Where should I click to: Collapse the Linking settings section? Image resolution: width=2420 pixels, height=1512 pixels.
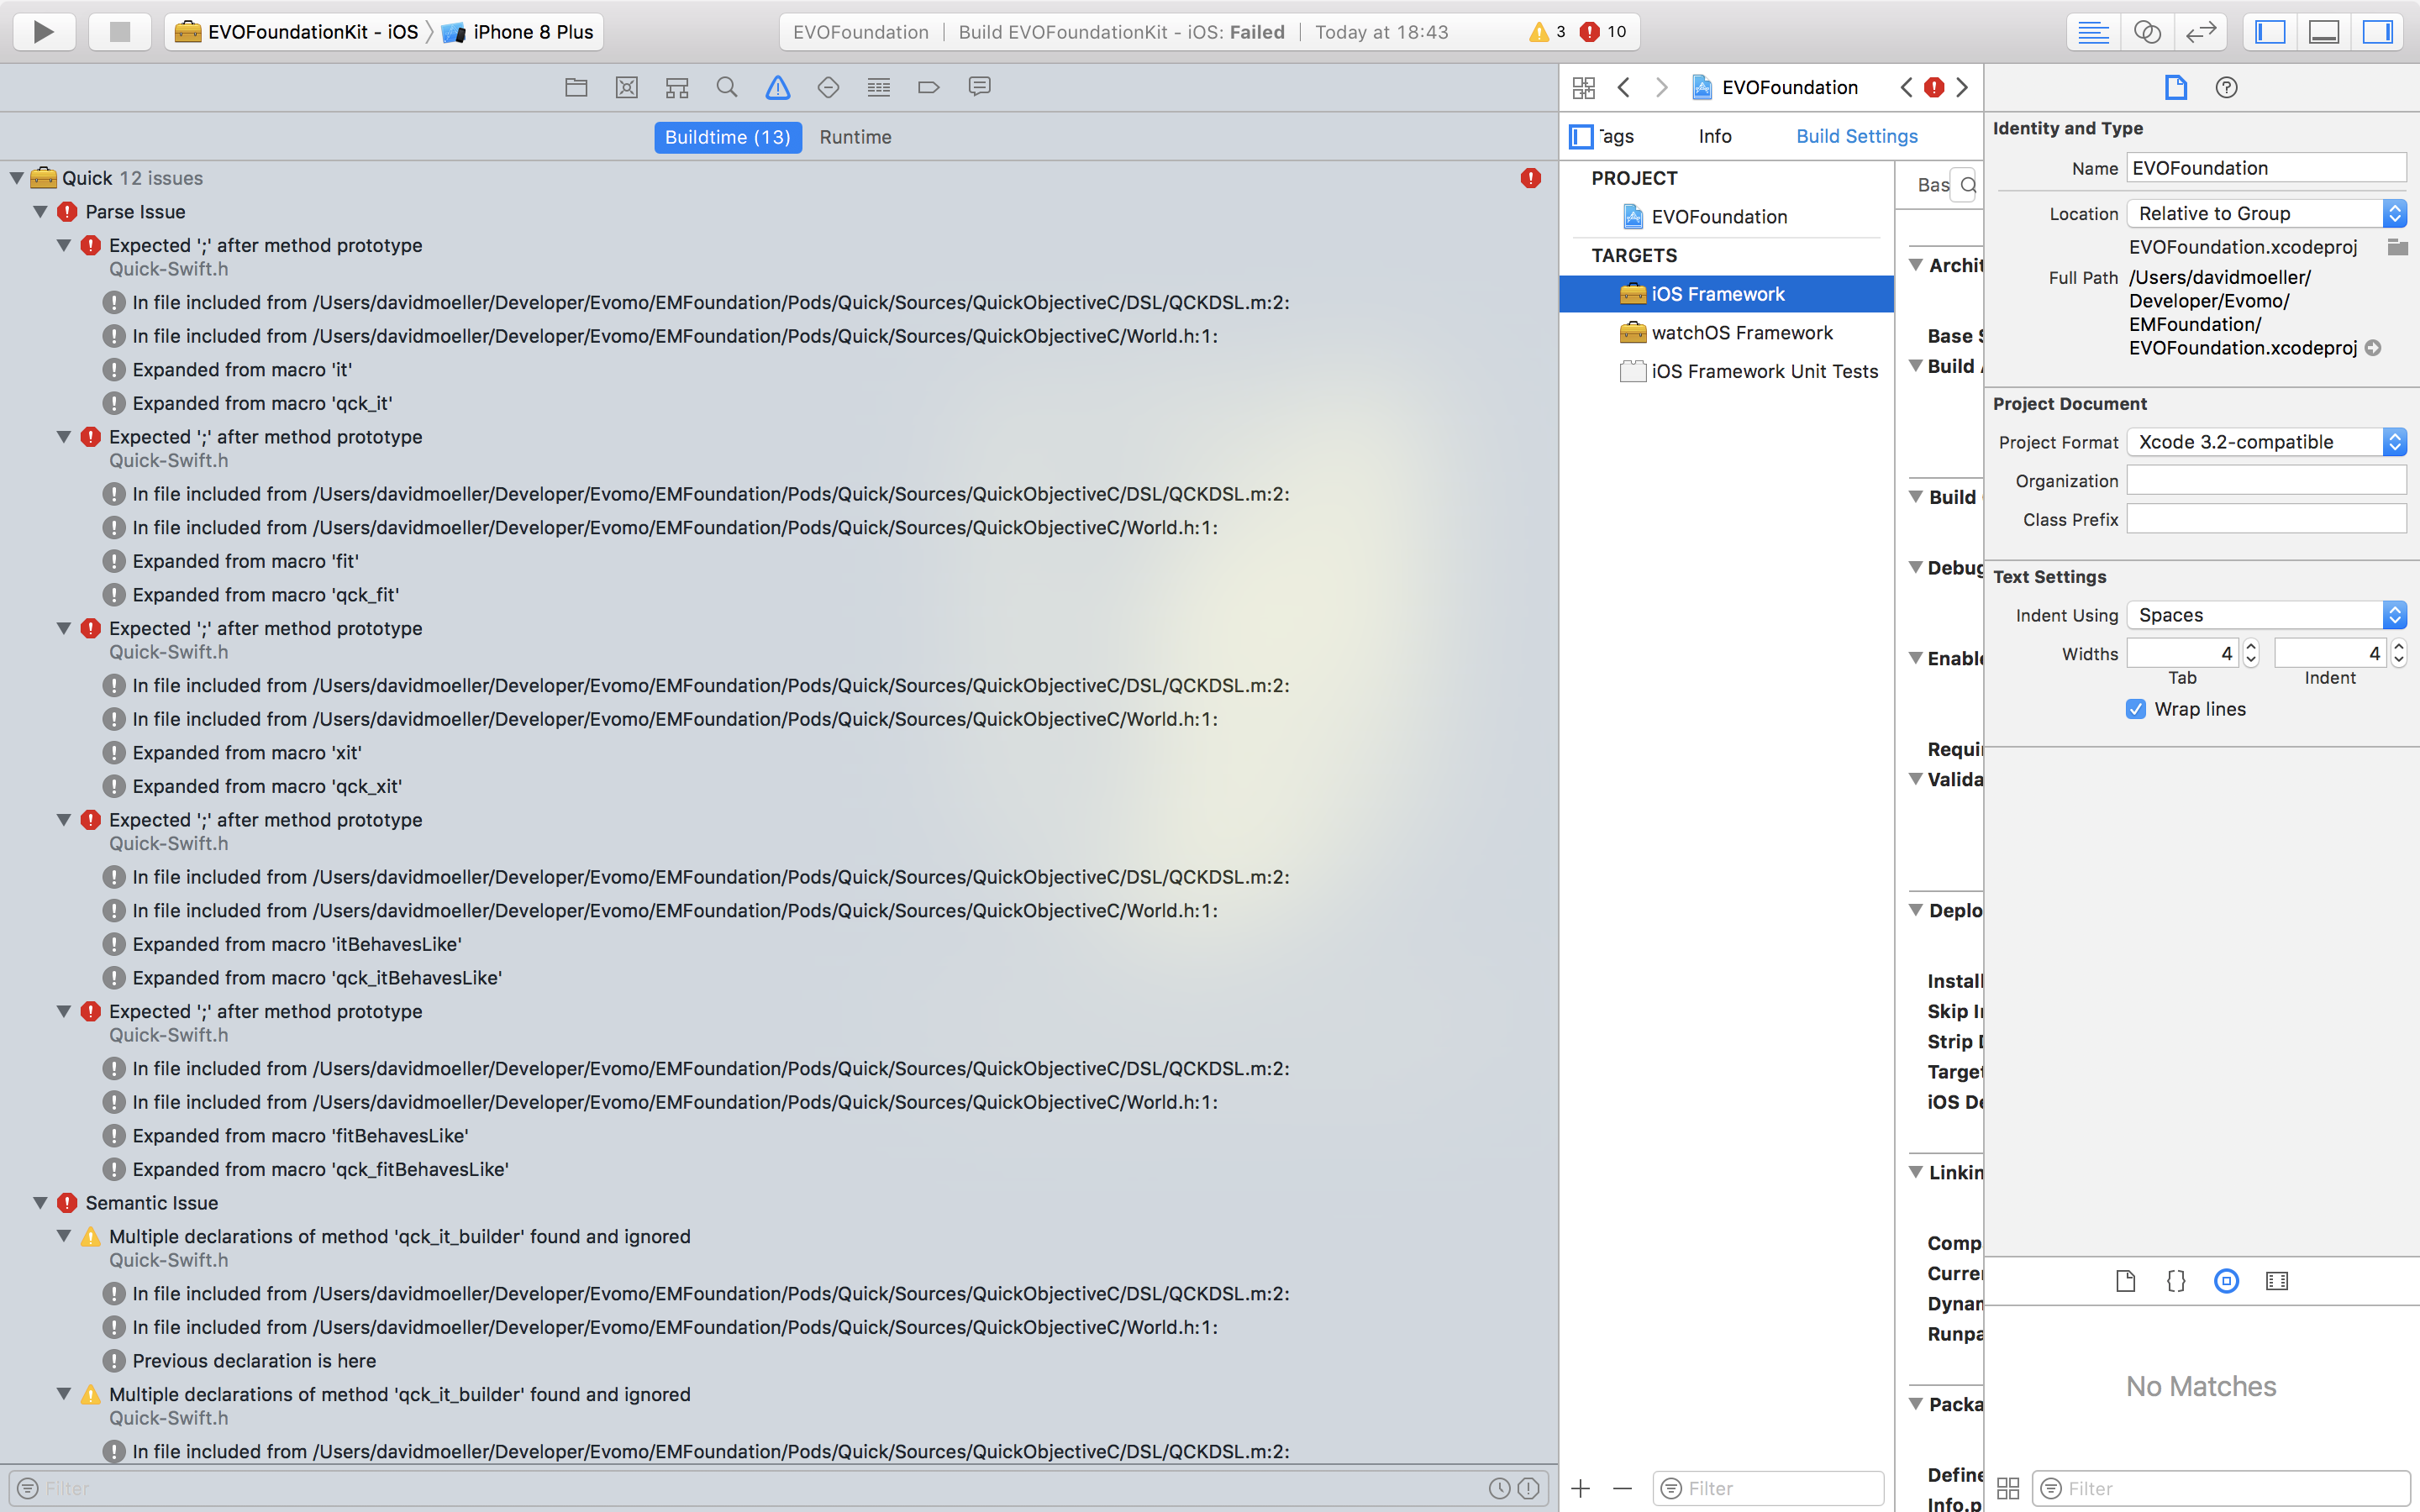[x=1916, y=1172]
